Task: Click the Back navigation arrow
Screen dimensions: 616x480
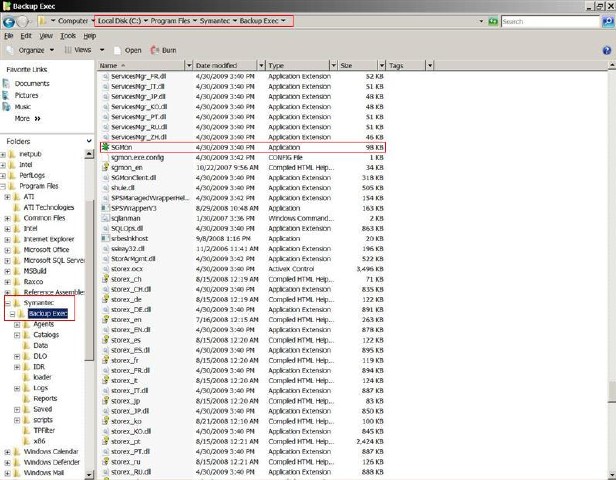Action: click(x=9, y=22)
